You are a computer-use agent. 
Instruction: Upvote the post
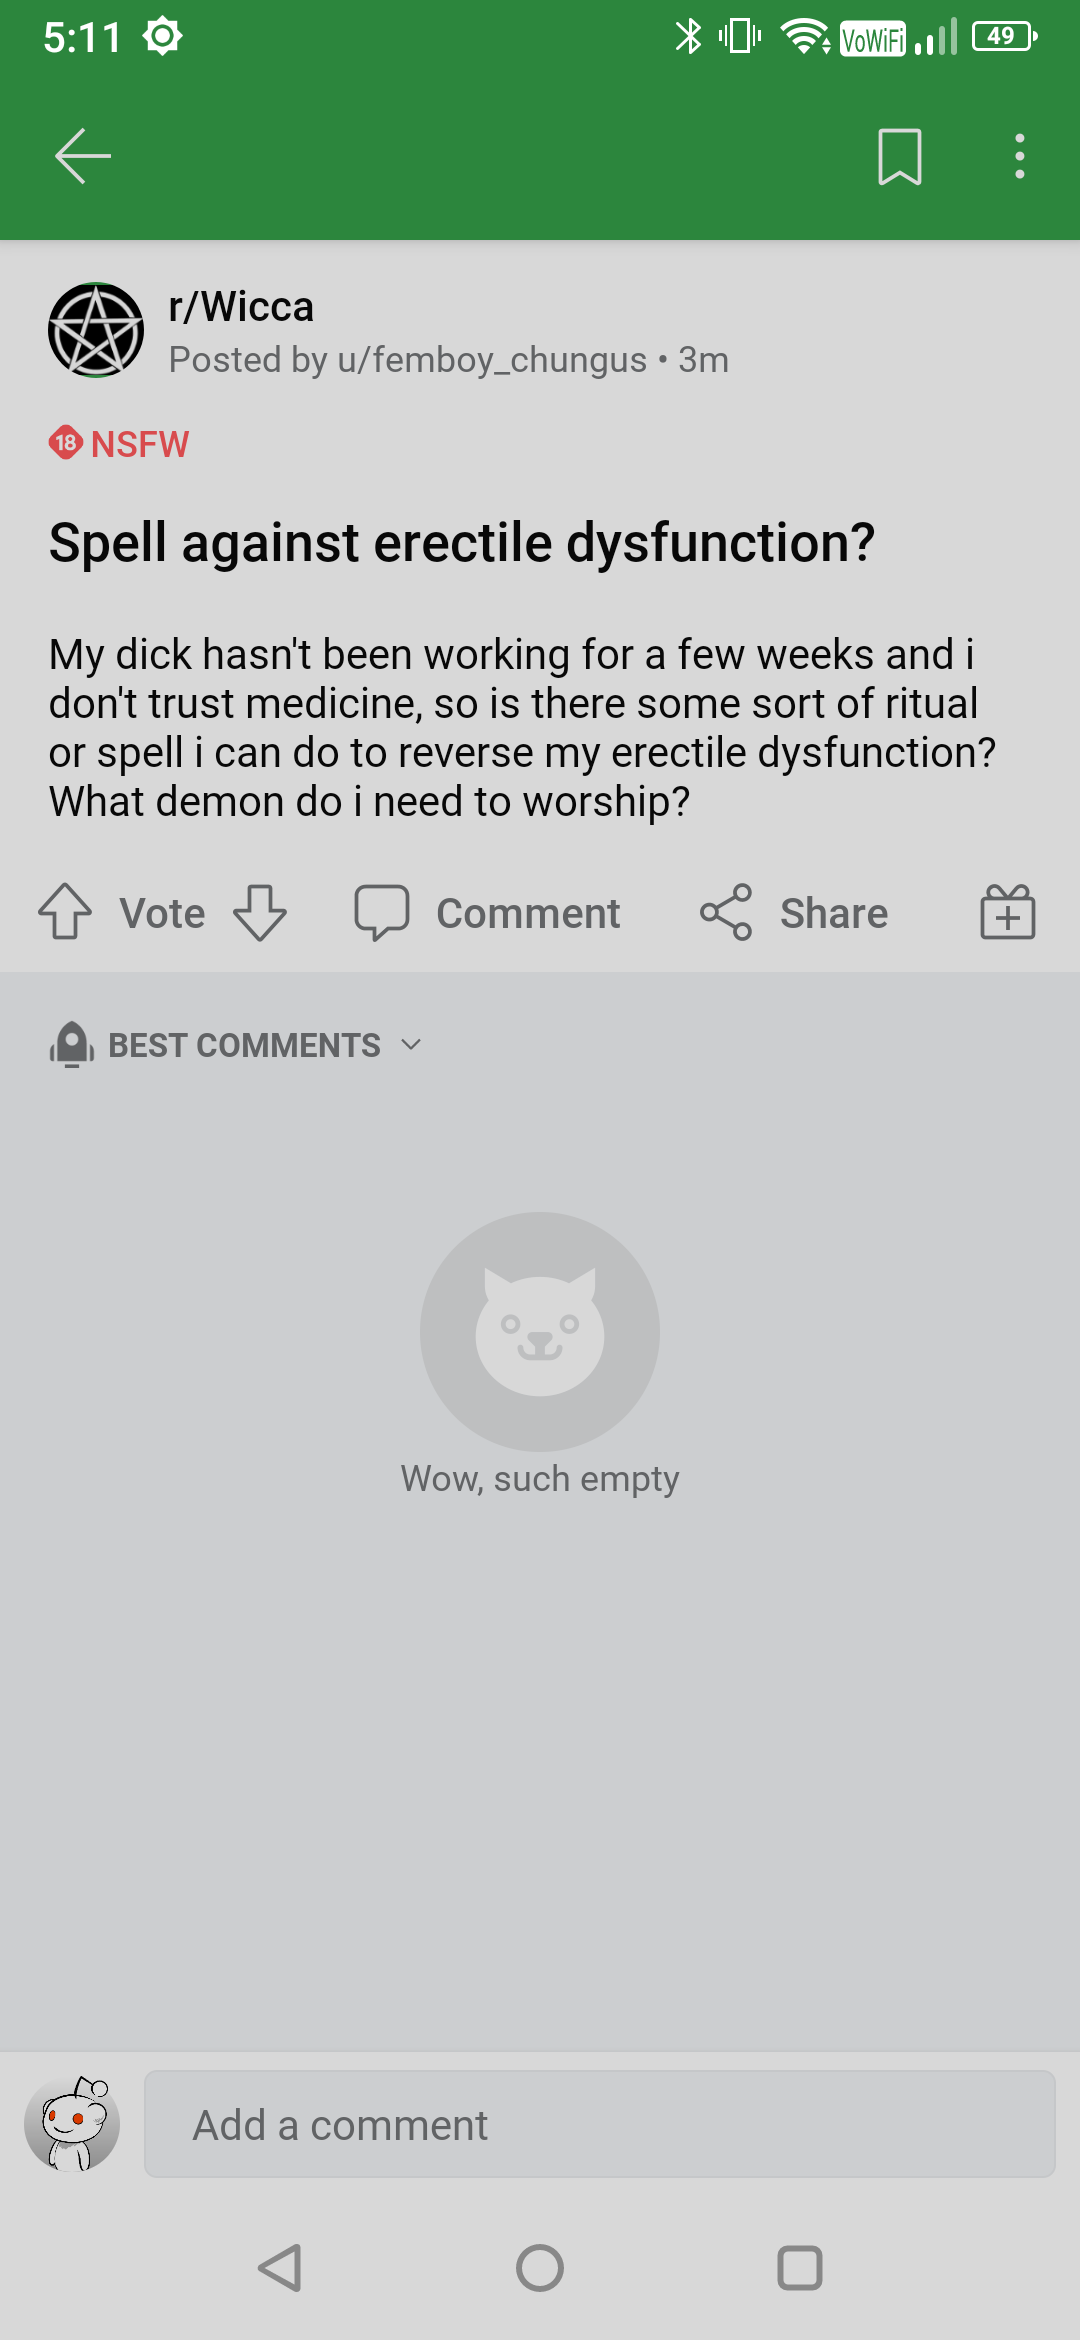[x=65, y=912]
